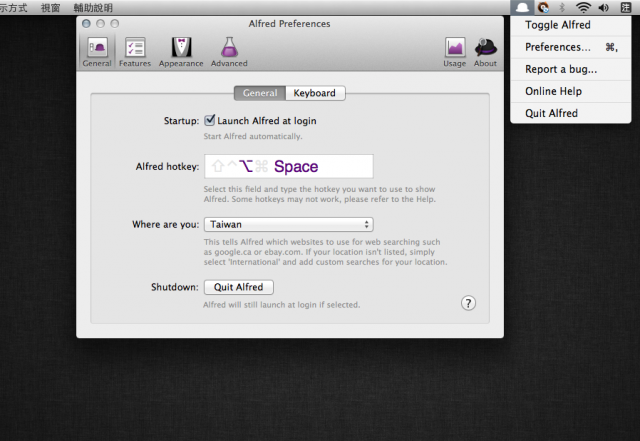
Task: Expand the Where are you Taiwan dropdown
Action: pos(289,224)
